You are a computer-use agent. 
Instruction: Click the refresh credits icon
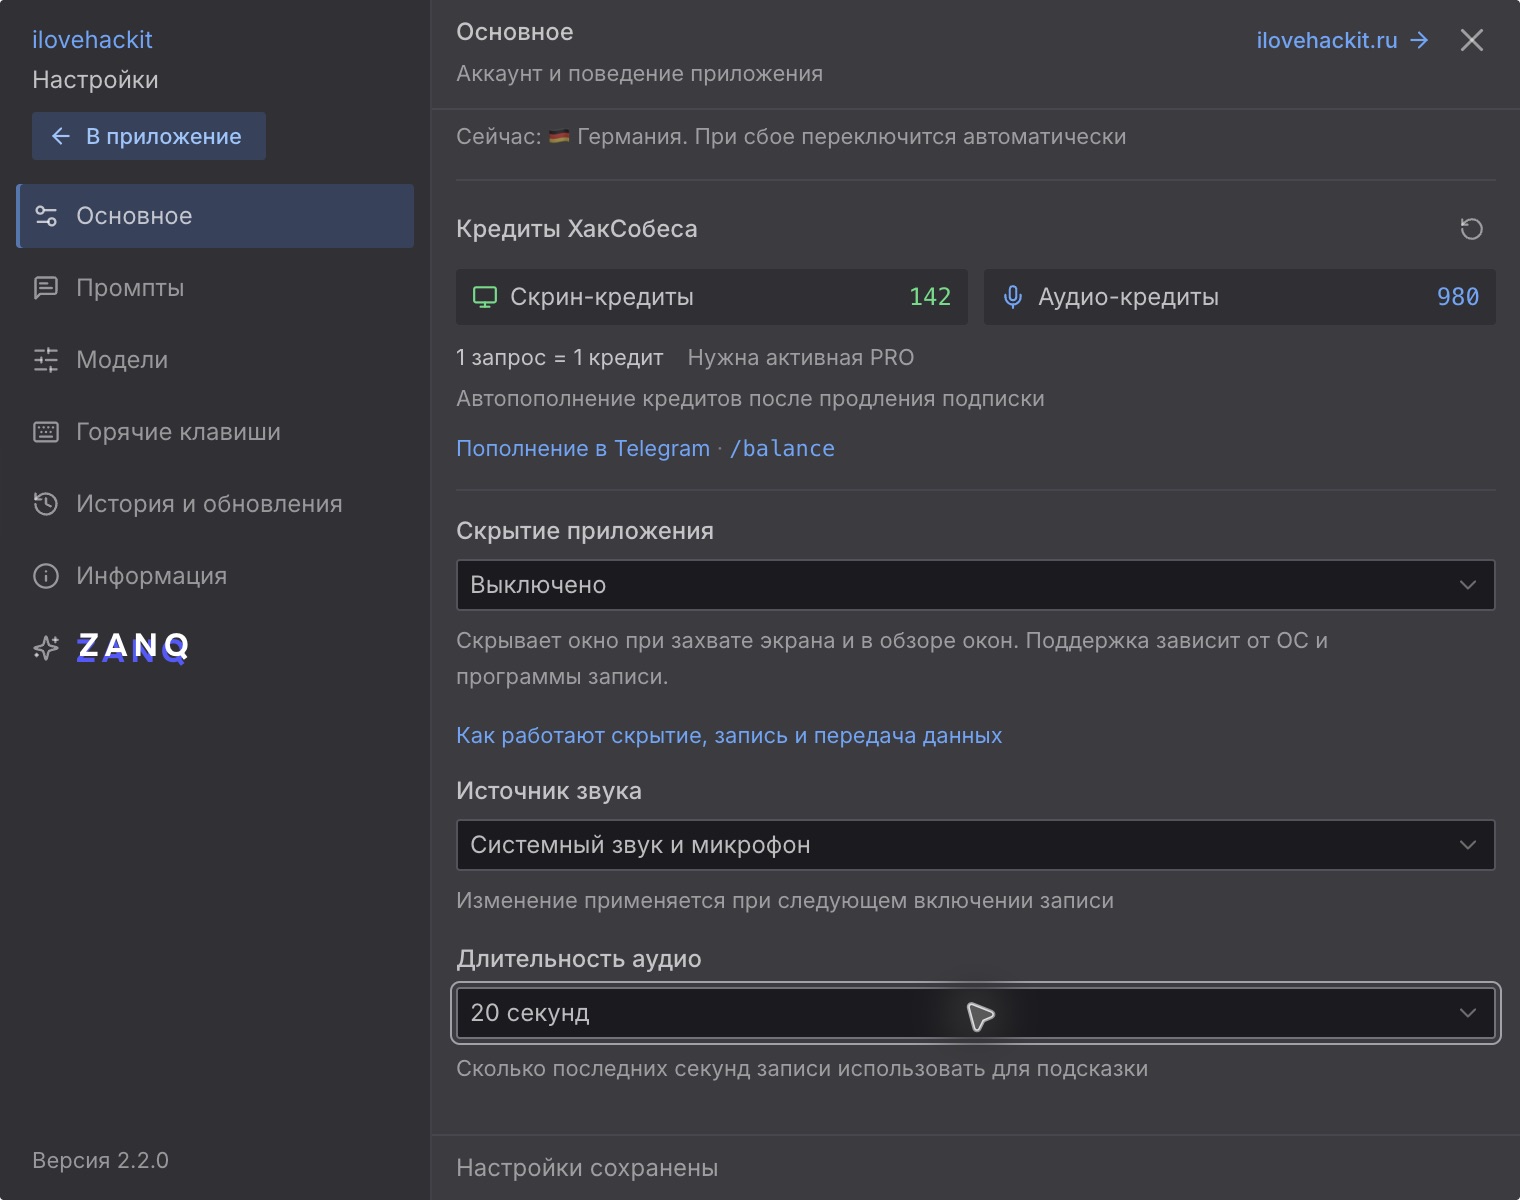pyautogui.click(x=1471, y=229)
